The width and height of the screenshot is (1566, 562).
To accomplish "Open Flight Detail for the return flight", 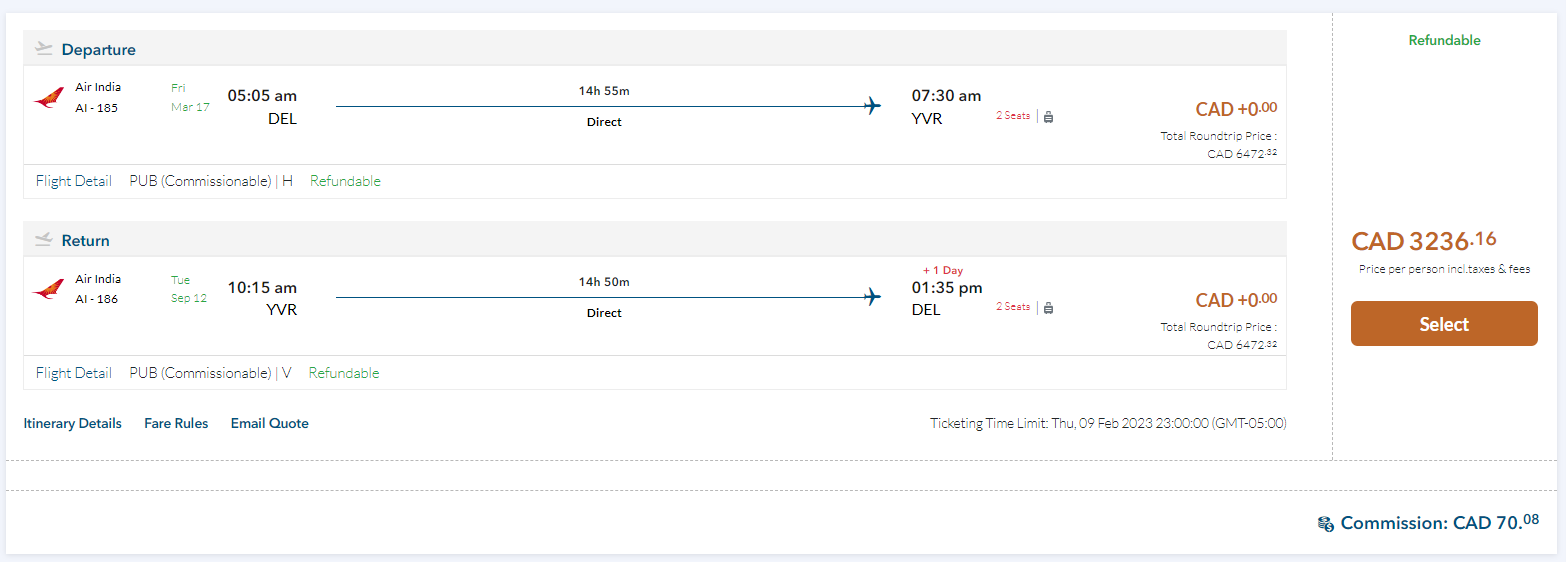I will pyautogui.click(x=73, y=373).
